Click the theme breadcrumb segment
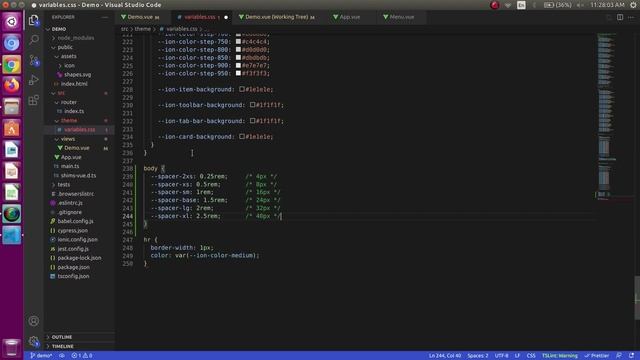The height and width of the screenshot is (360, 640). [143, 29]
